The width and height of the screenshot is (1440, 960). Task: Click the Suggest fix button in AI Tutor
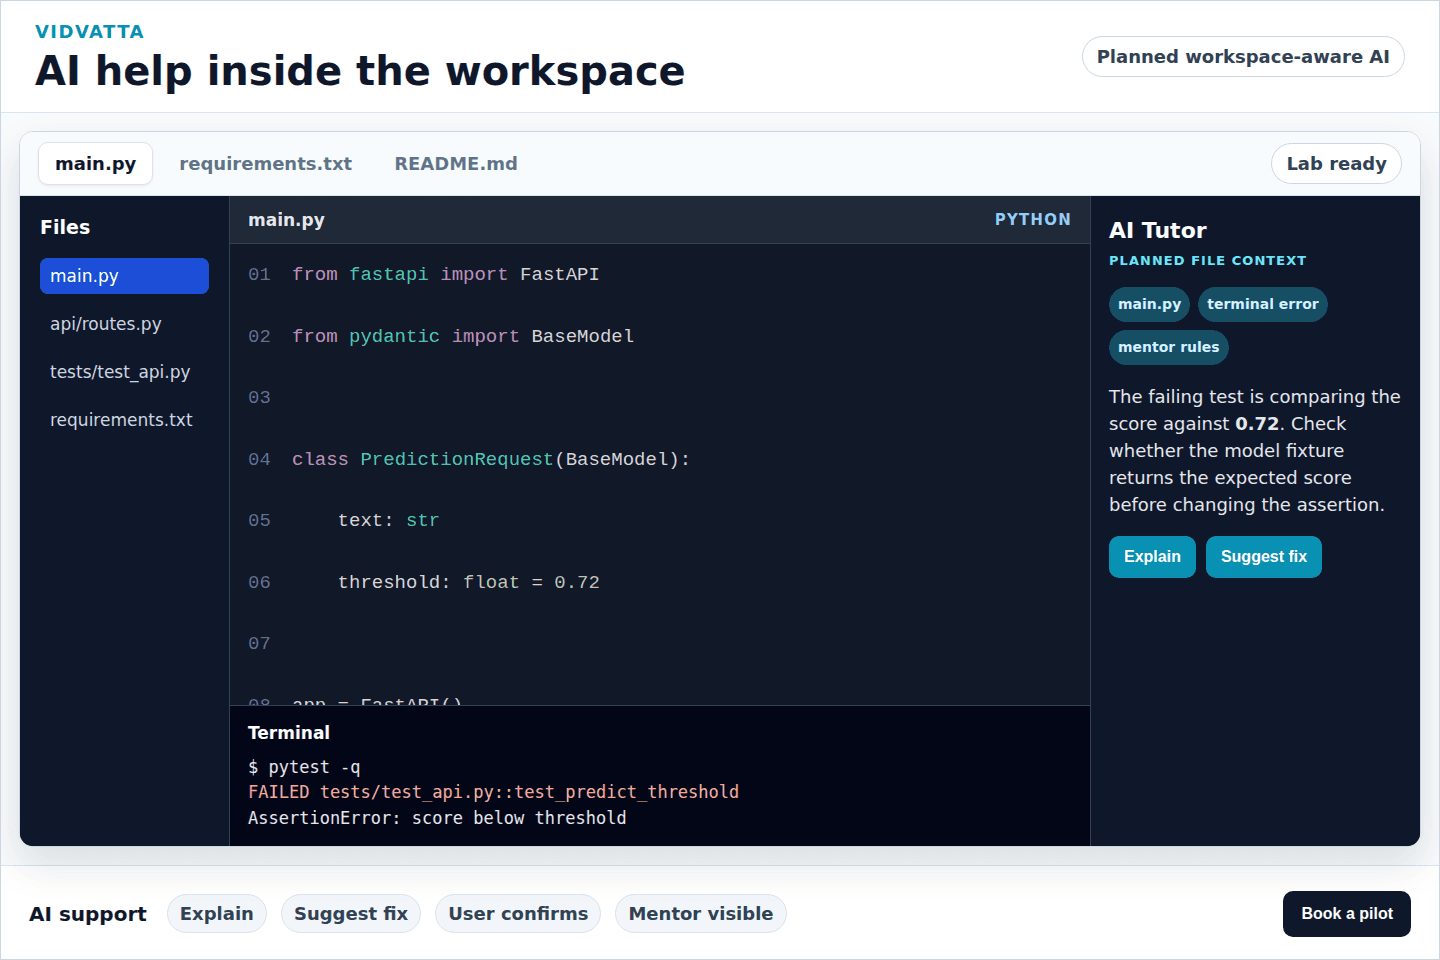[x=1263, y=557]
